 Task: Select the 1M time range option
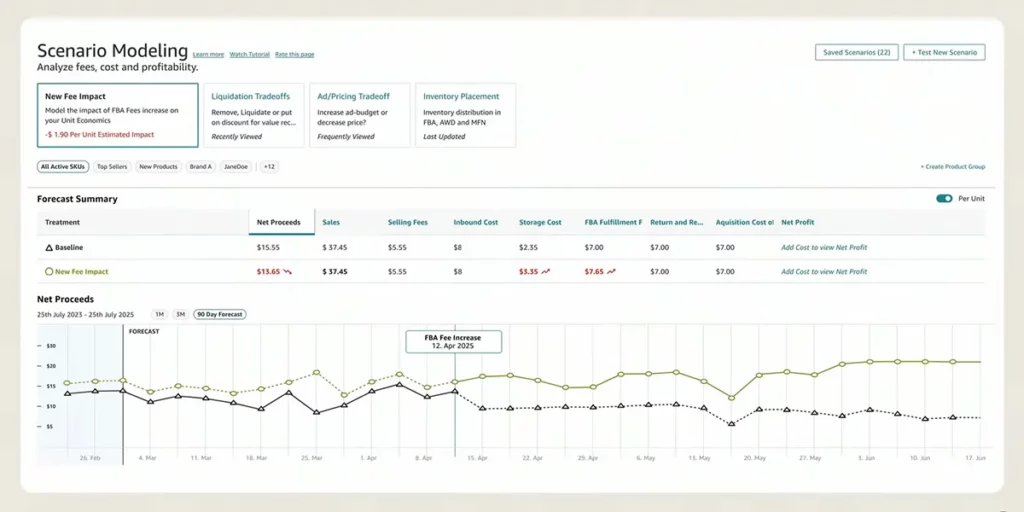coord(159,314)
